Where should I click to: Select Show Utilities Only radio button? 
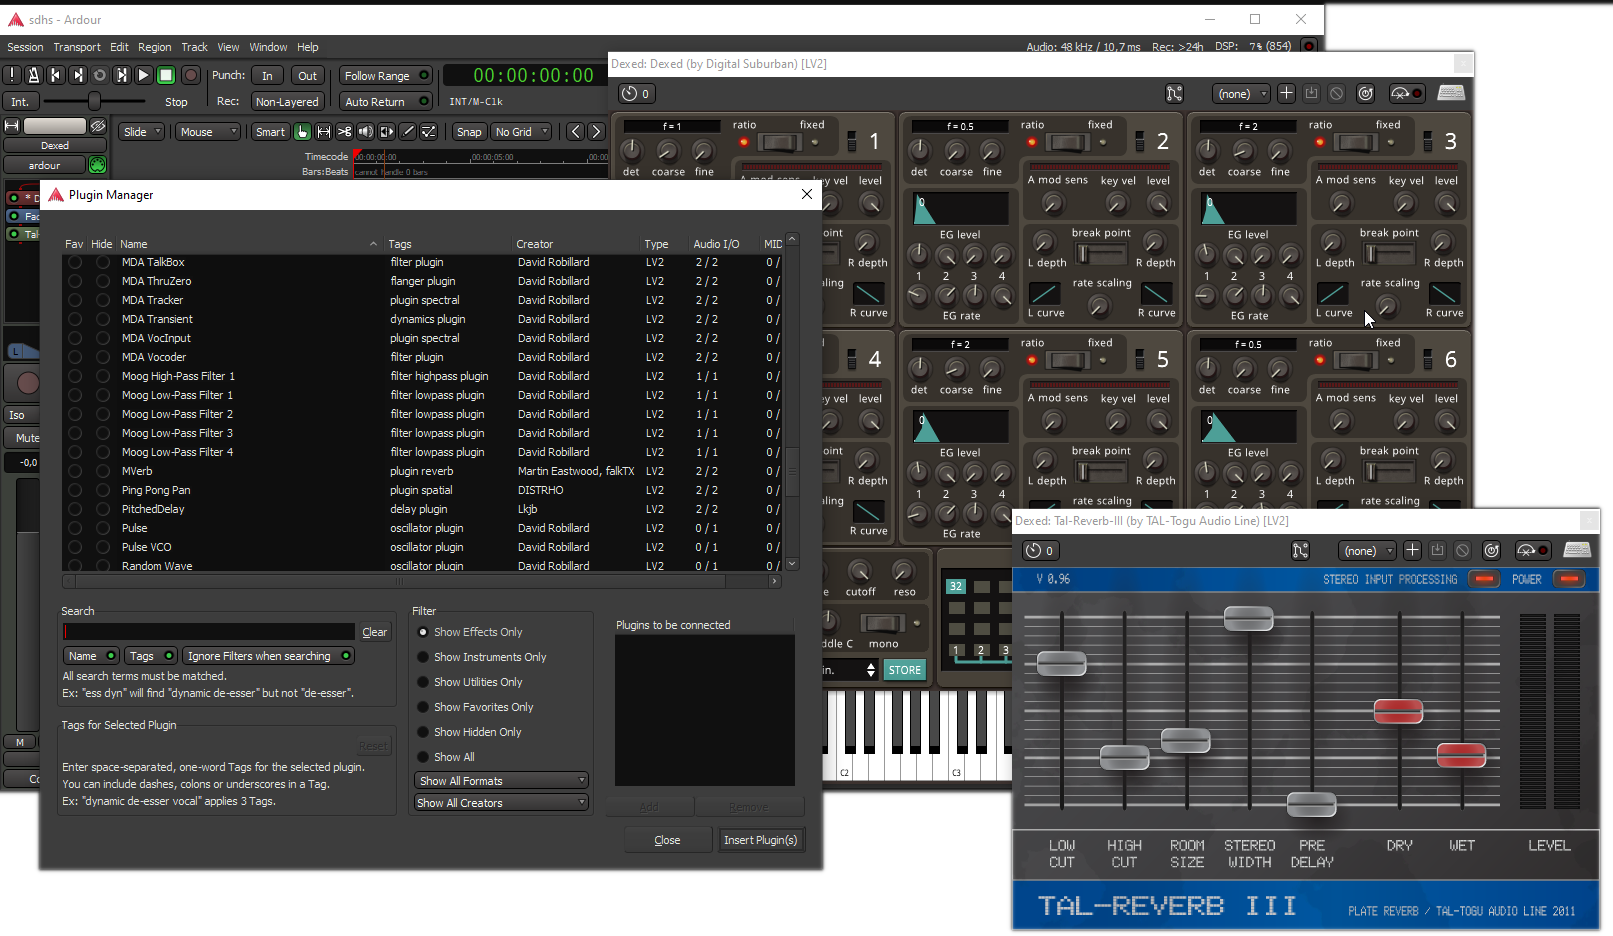[x=423, y=682]
